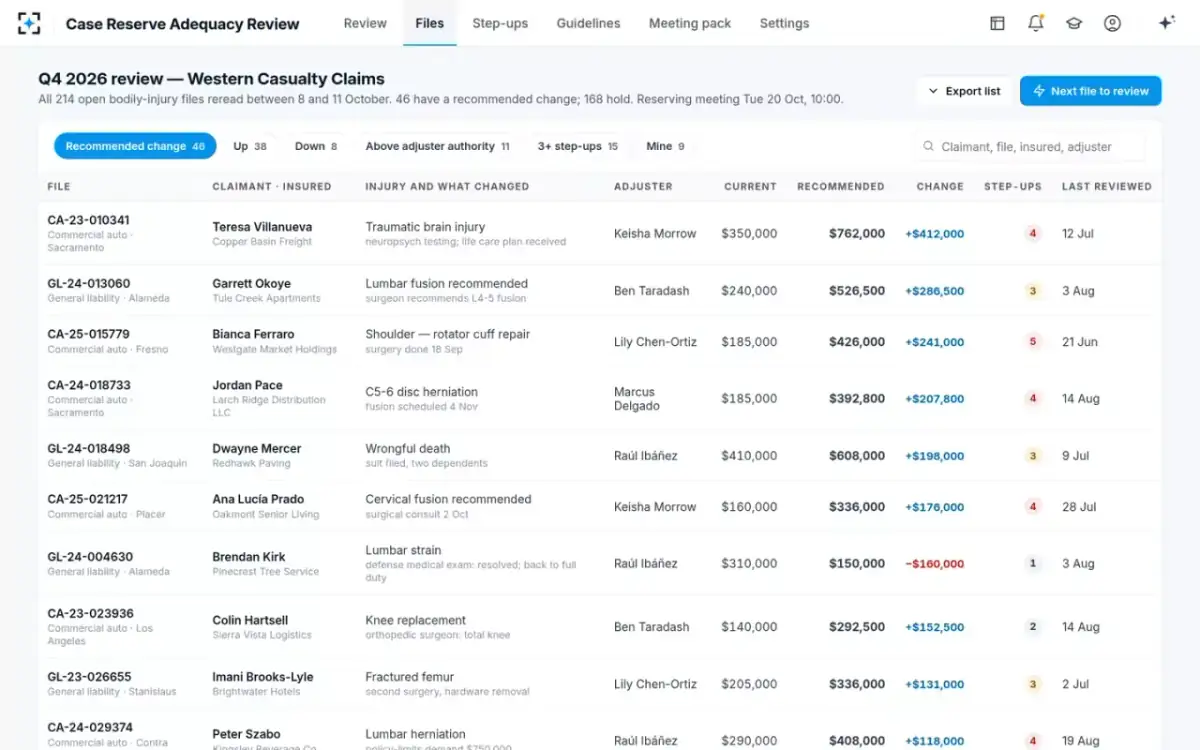The width and height of the screenshot is (1200, 750).
Task: Open the Settings tab
Action: tap(784, 23)
